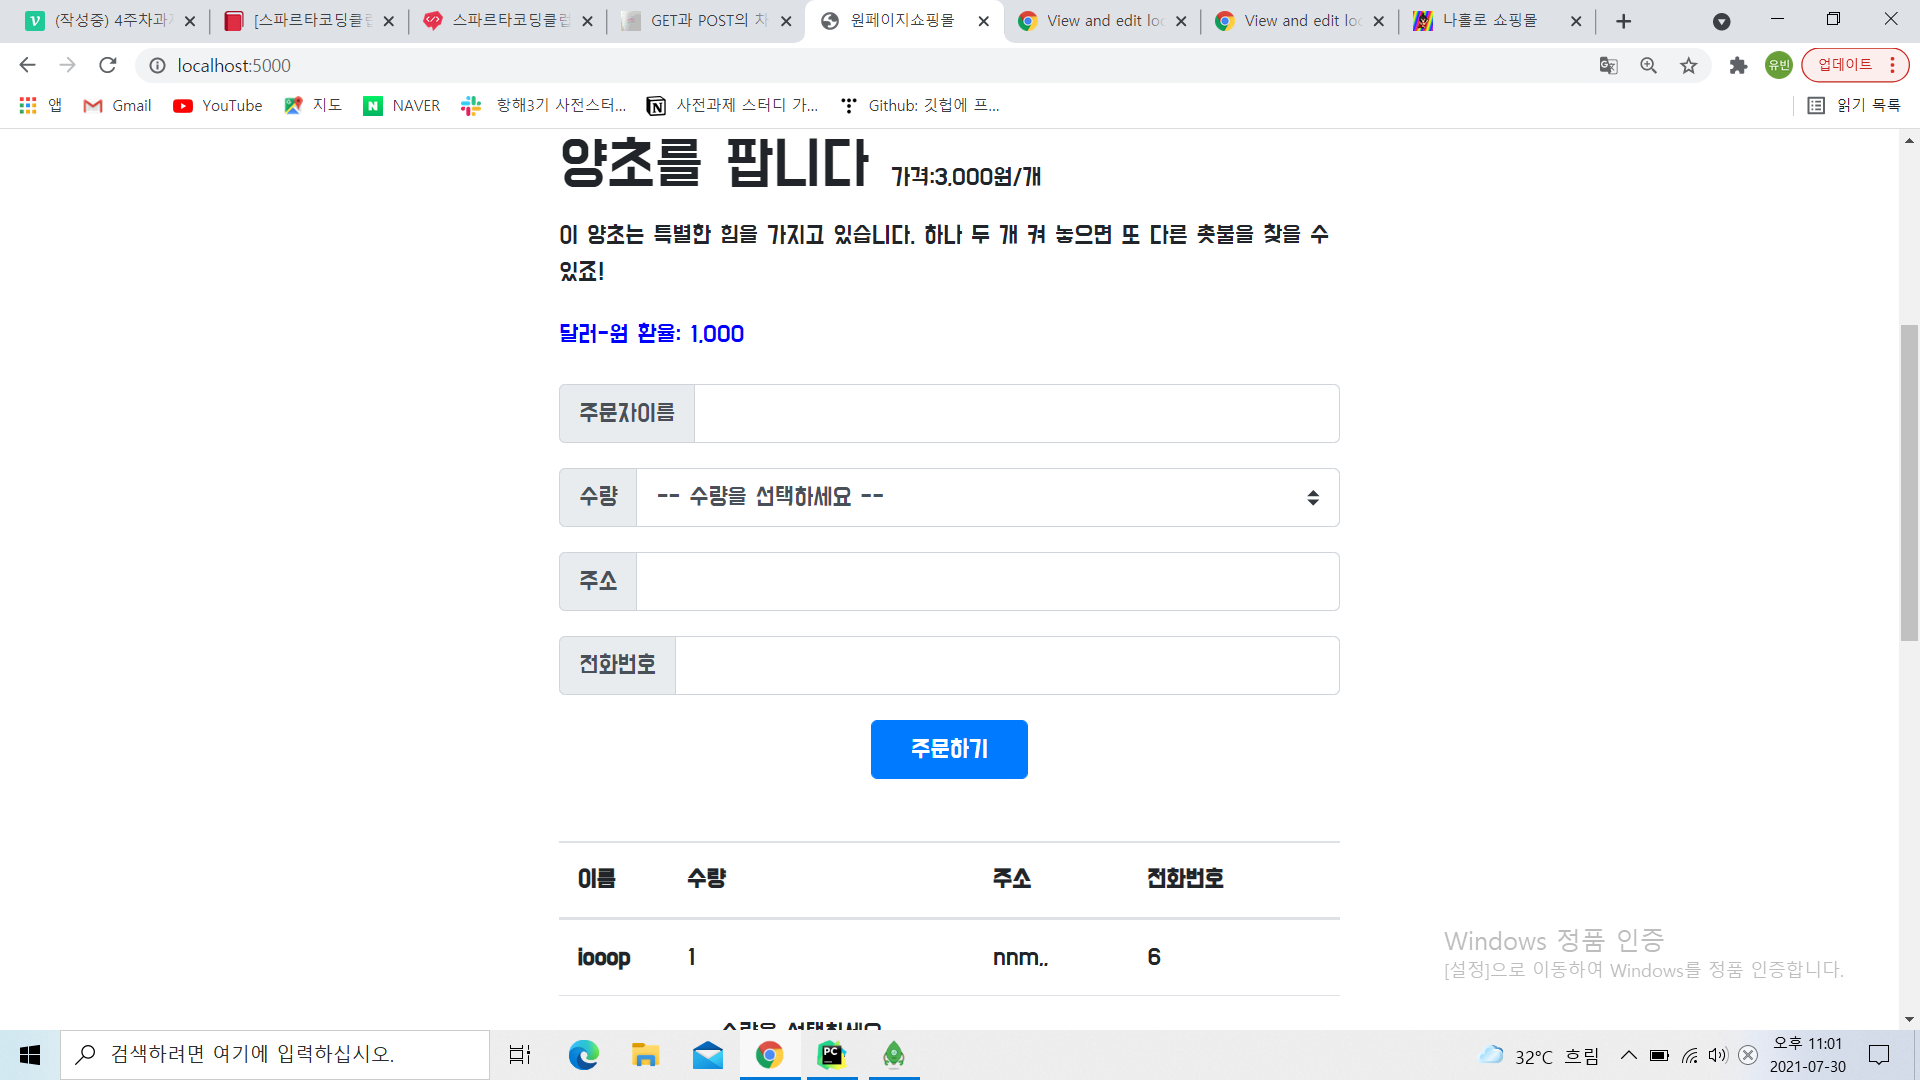This screenshot has height=1080, width=1920.
Task: Click the 업데이트 update button
Action: click(x=1844, y=65)
